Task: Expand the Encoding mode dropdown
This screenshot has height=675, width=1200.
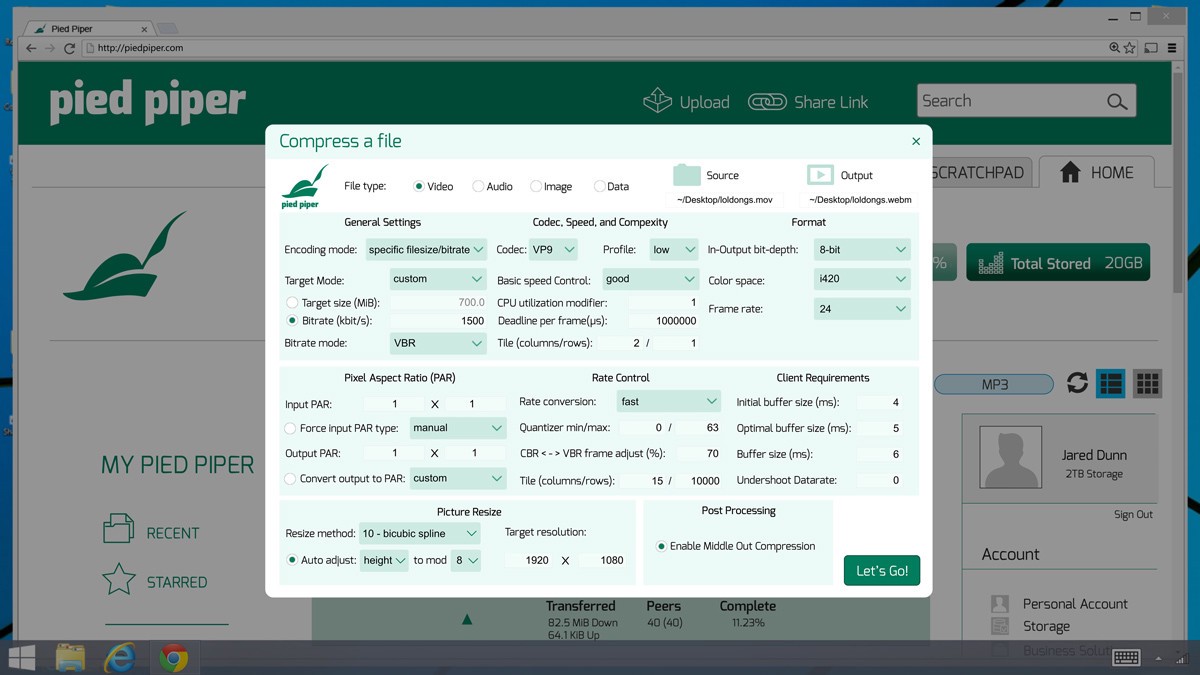Action: click(425, 249)
